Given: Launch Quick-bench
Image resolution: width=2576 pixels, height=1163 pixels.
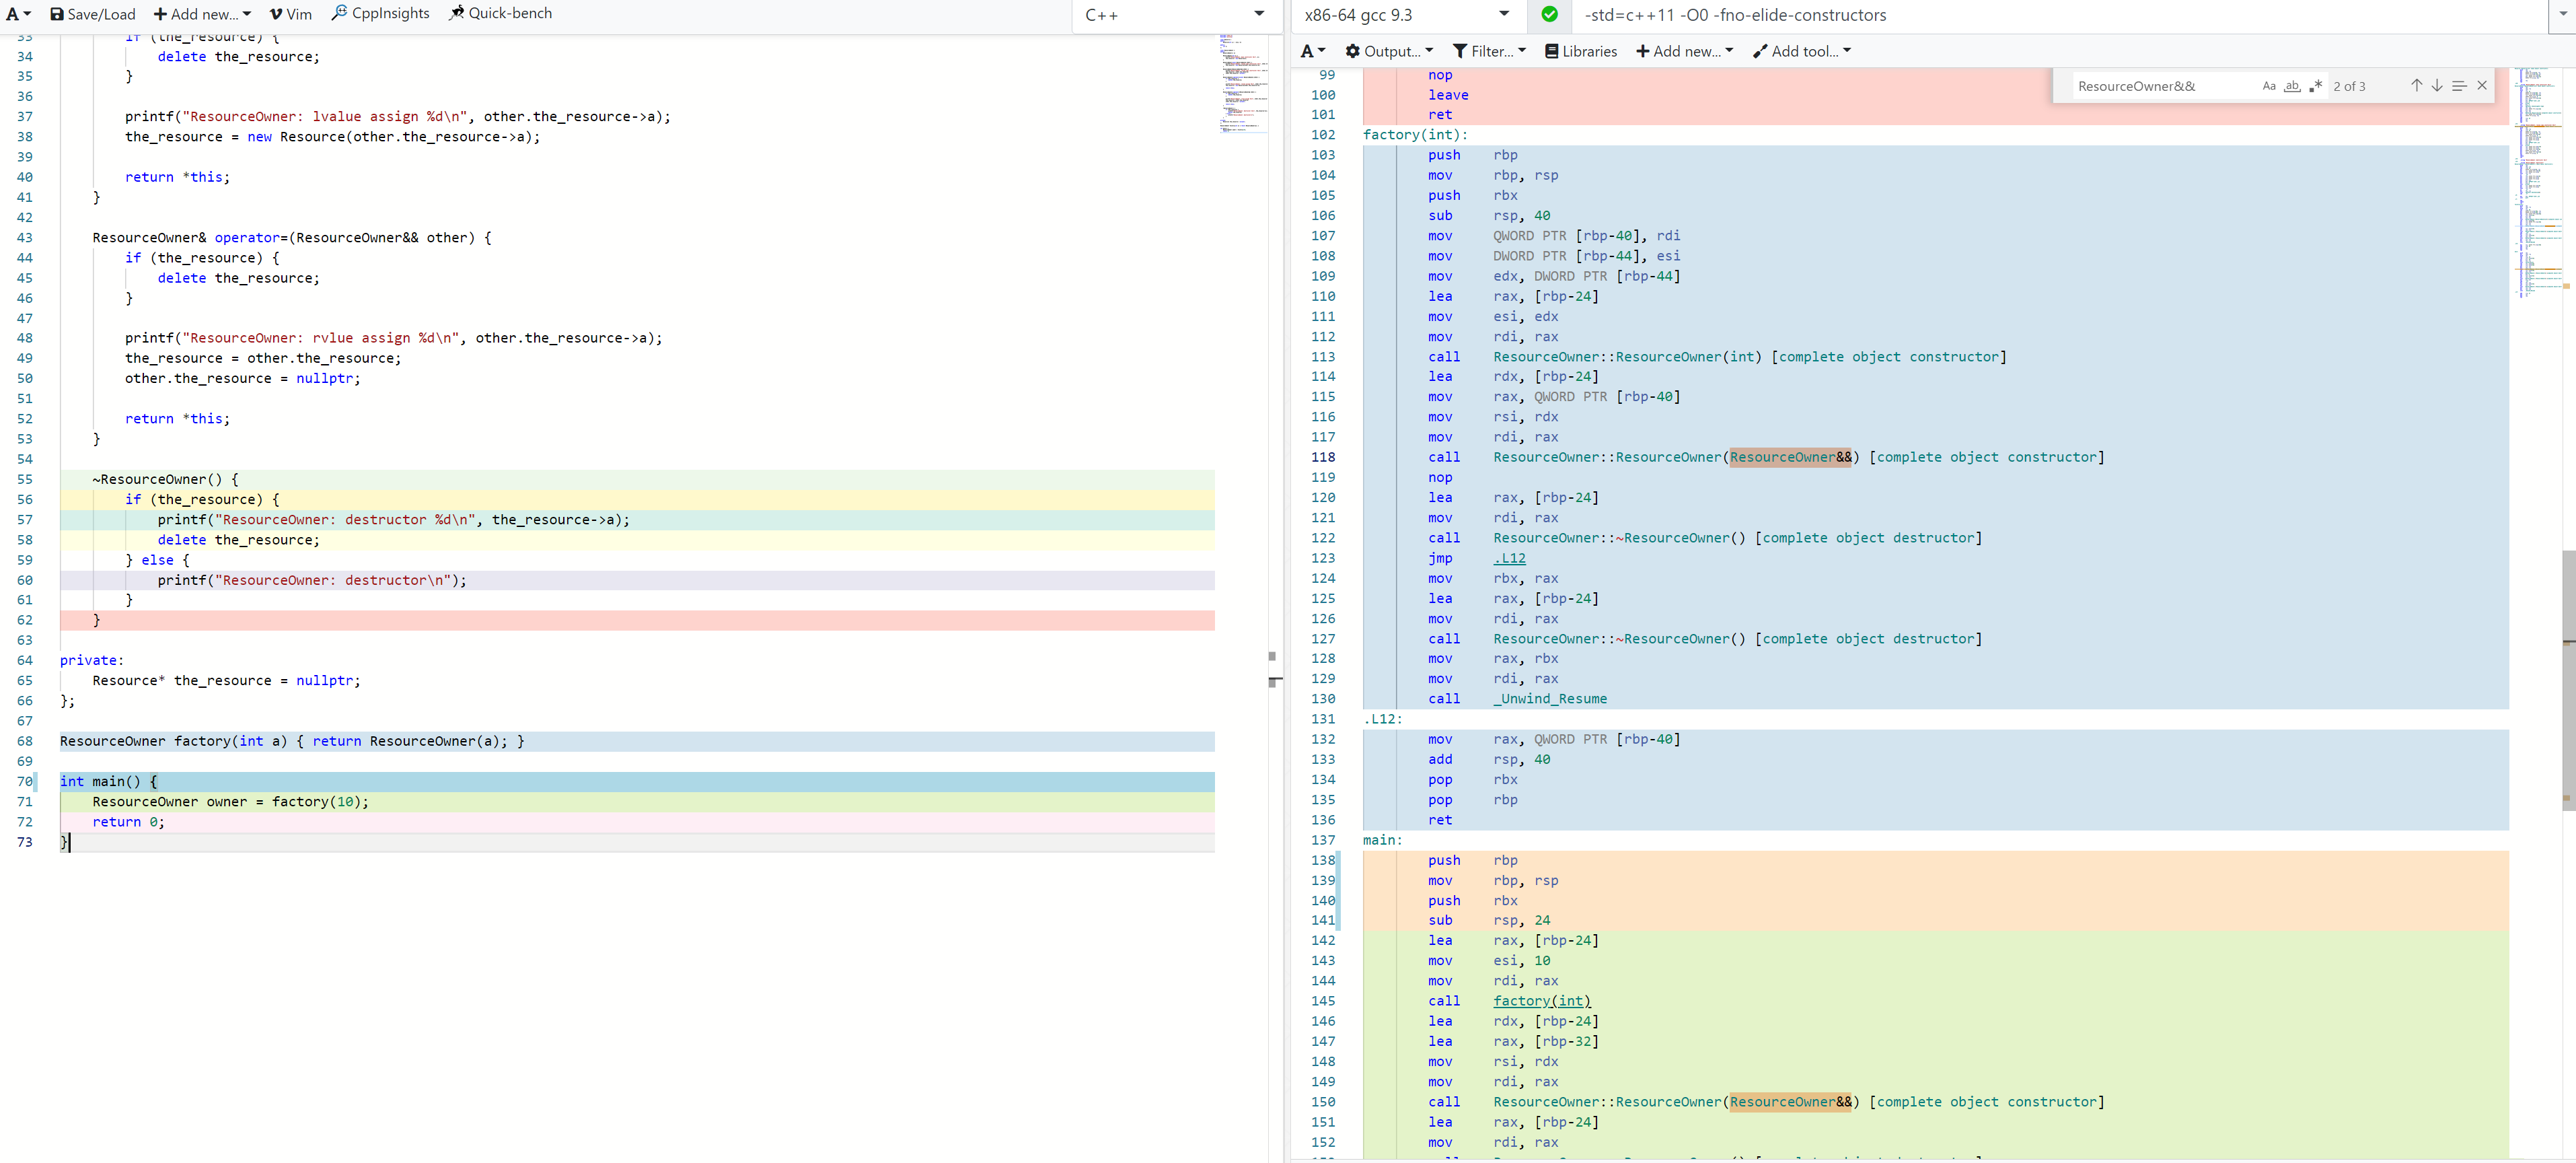Looking at the screenshot, I should coord(500,13).
